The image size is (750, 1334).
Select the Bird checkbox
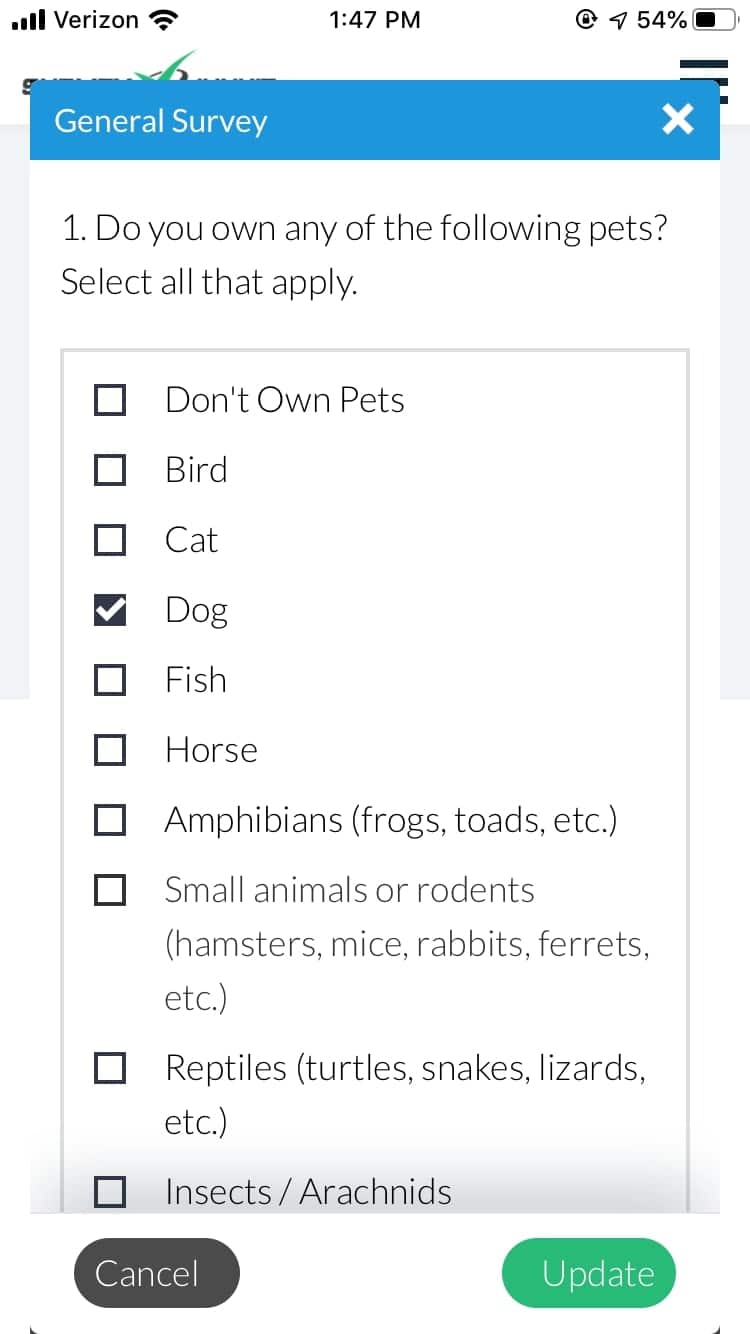110,470
